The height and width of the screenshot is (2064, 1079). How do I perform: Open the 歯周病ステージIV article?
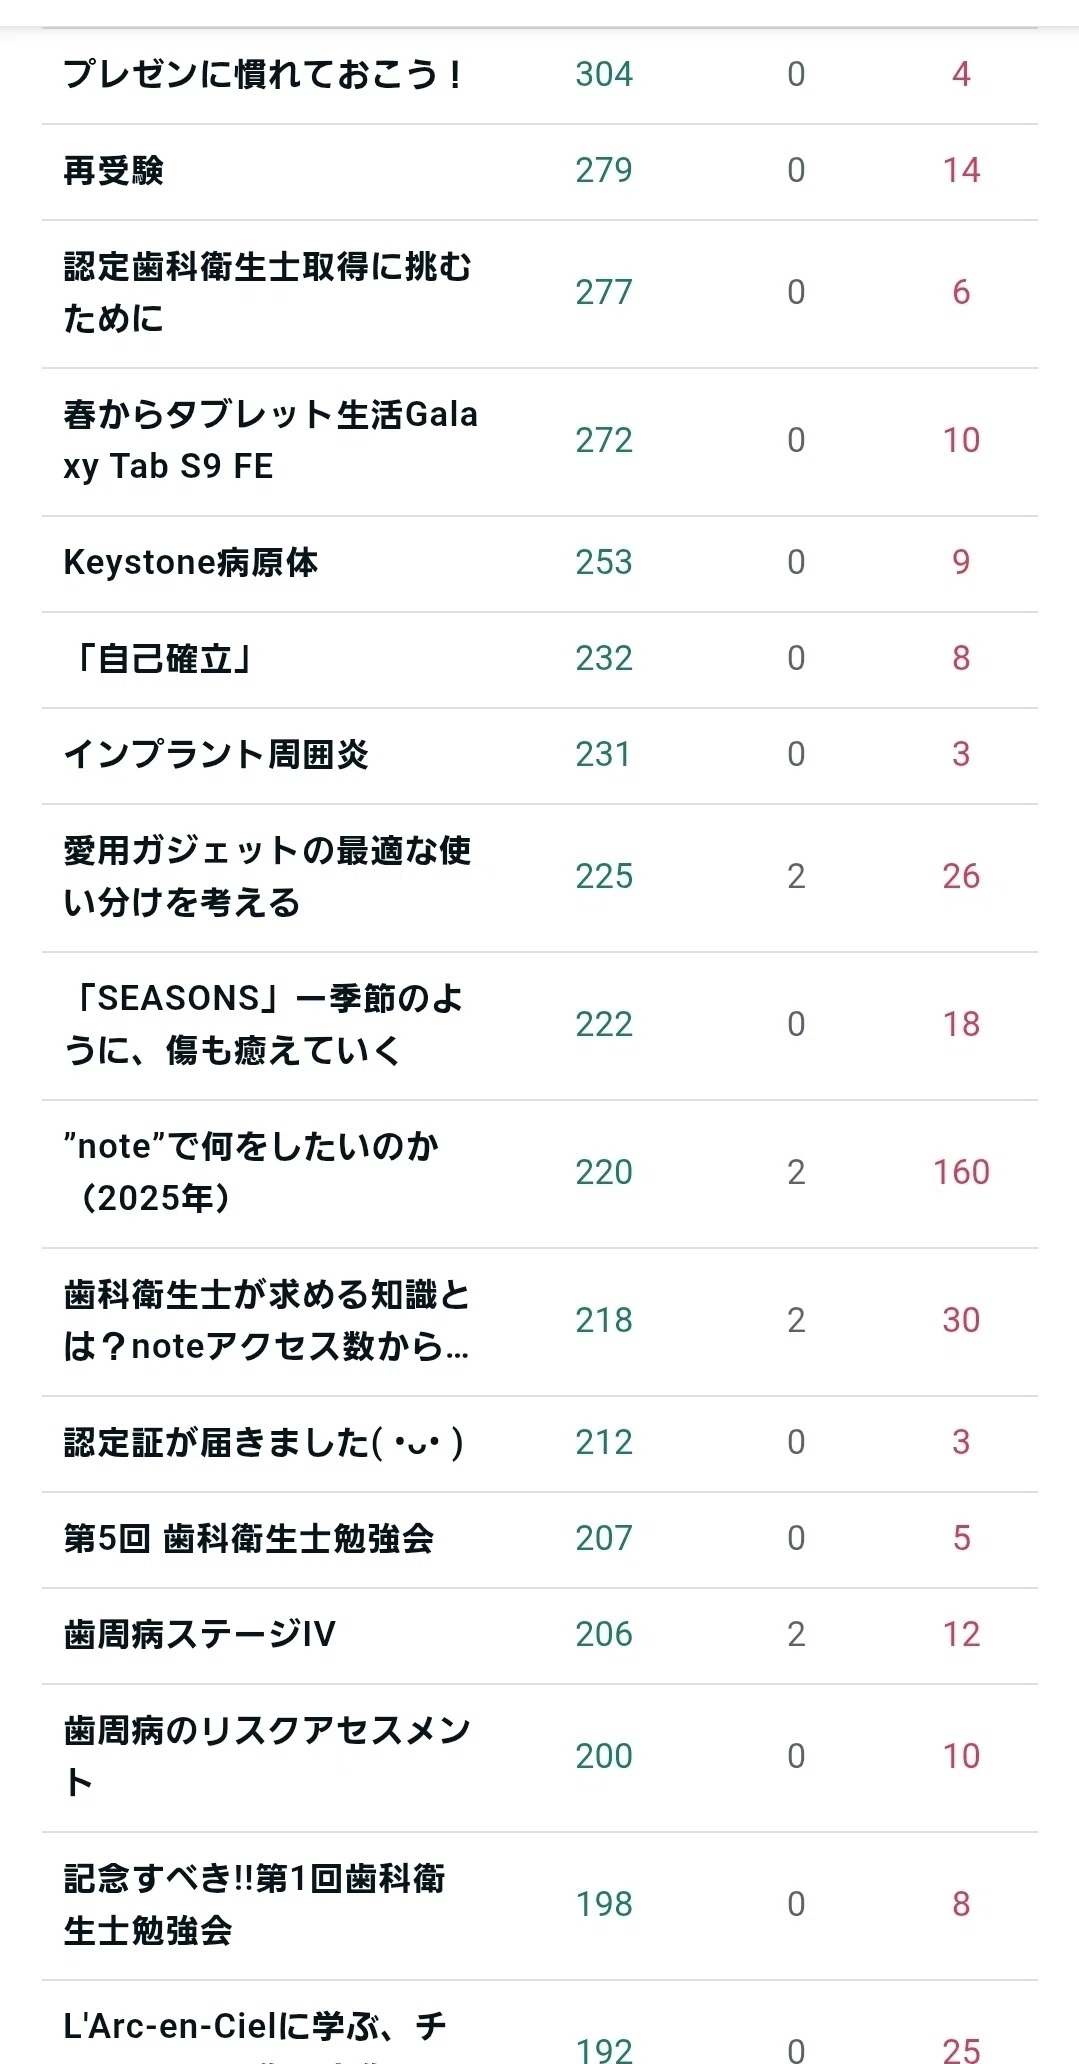point(199,1635)
